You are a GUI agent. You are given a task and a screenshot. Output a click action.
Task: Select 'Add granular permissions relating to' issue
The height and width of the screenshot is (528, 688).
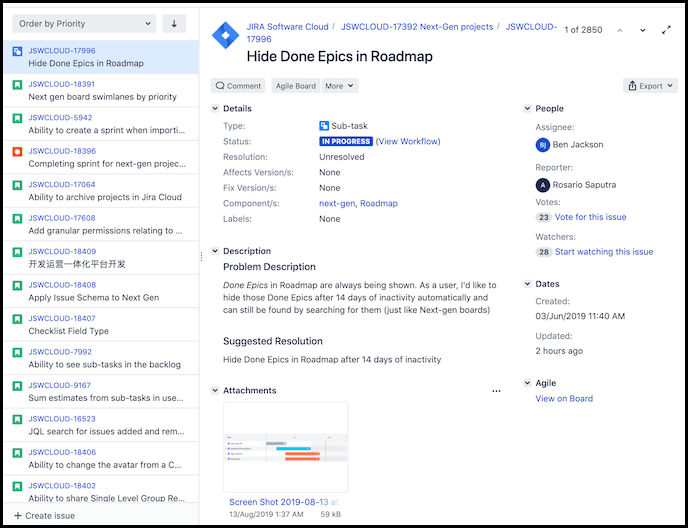pos(105,231)
